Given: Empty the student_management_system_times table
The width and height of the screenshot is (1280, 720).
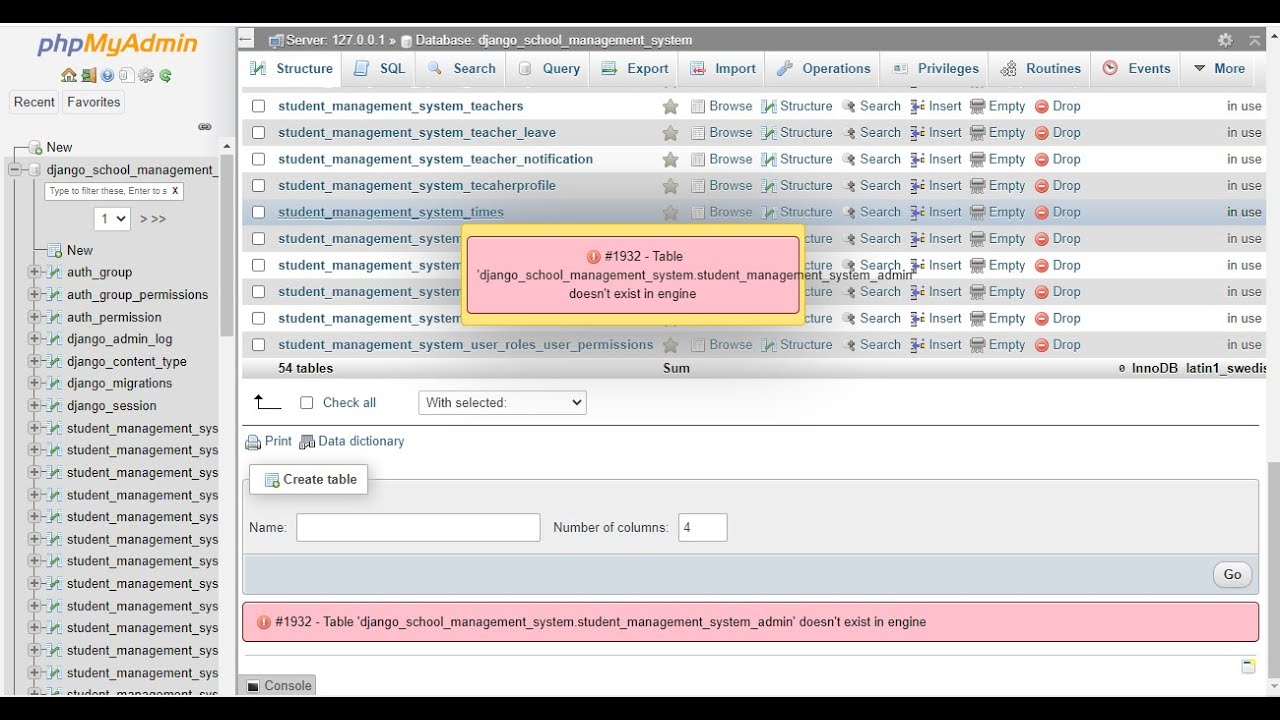Looking at the screenshot, I should tap(998, 212).
